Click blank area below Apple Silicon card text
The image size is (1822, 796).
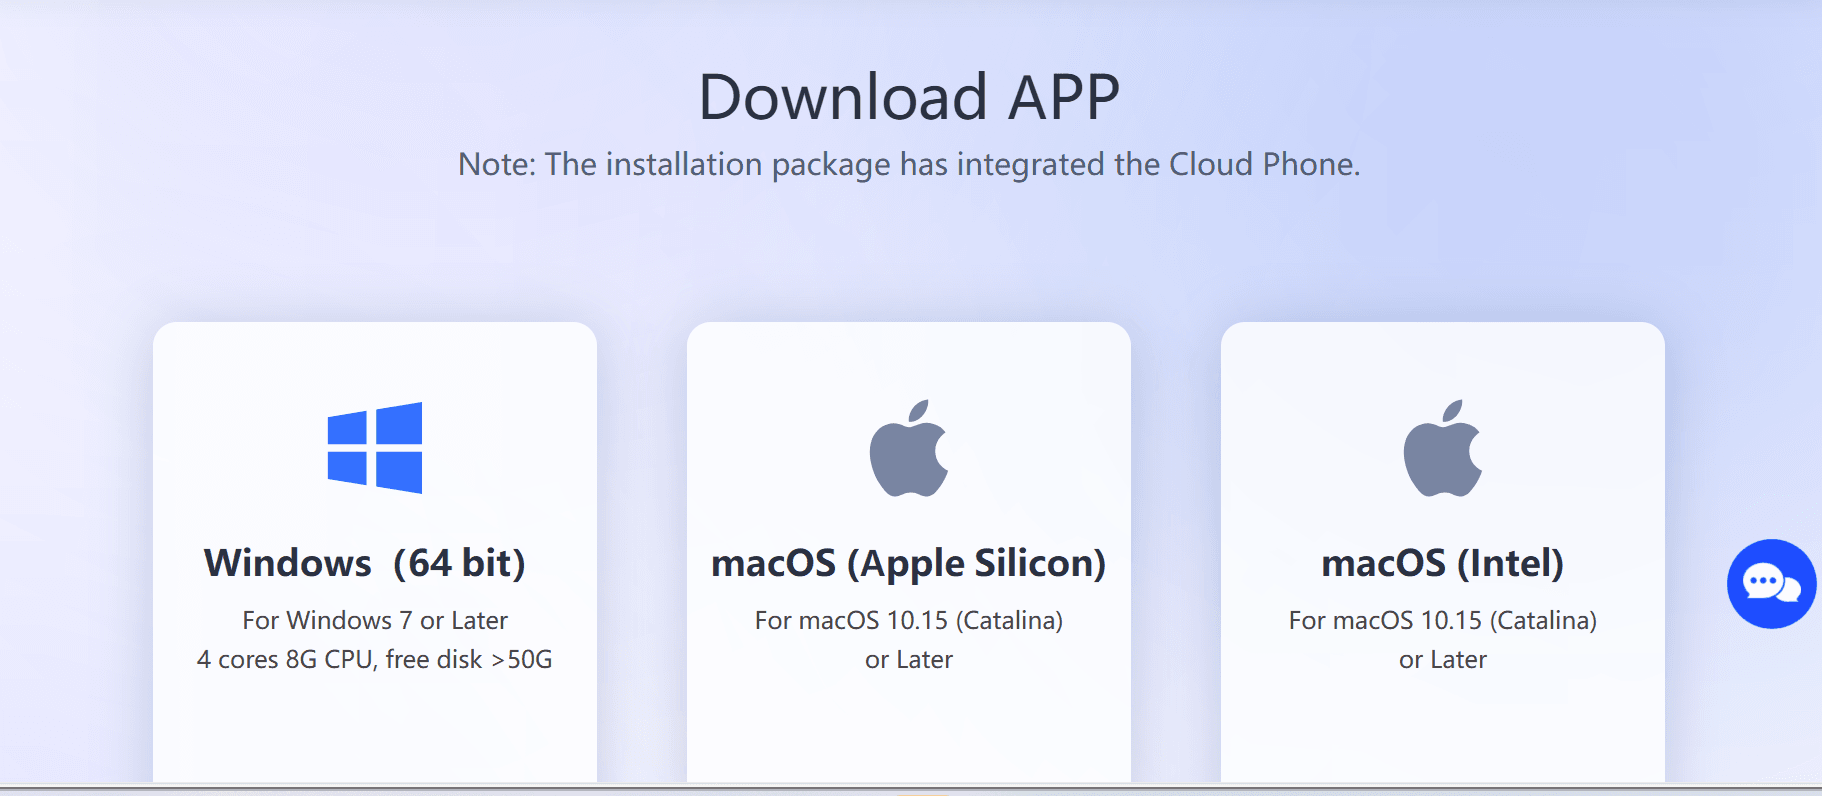(909, 730)
